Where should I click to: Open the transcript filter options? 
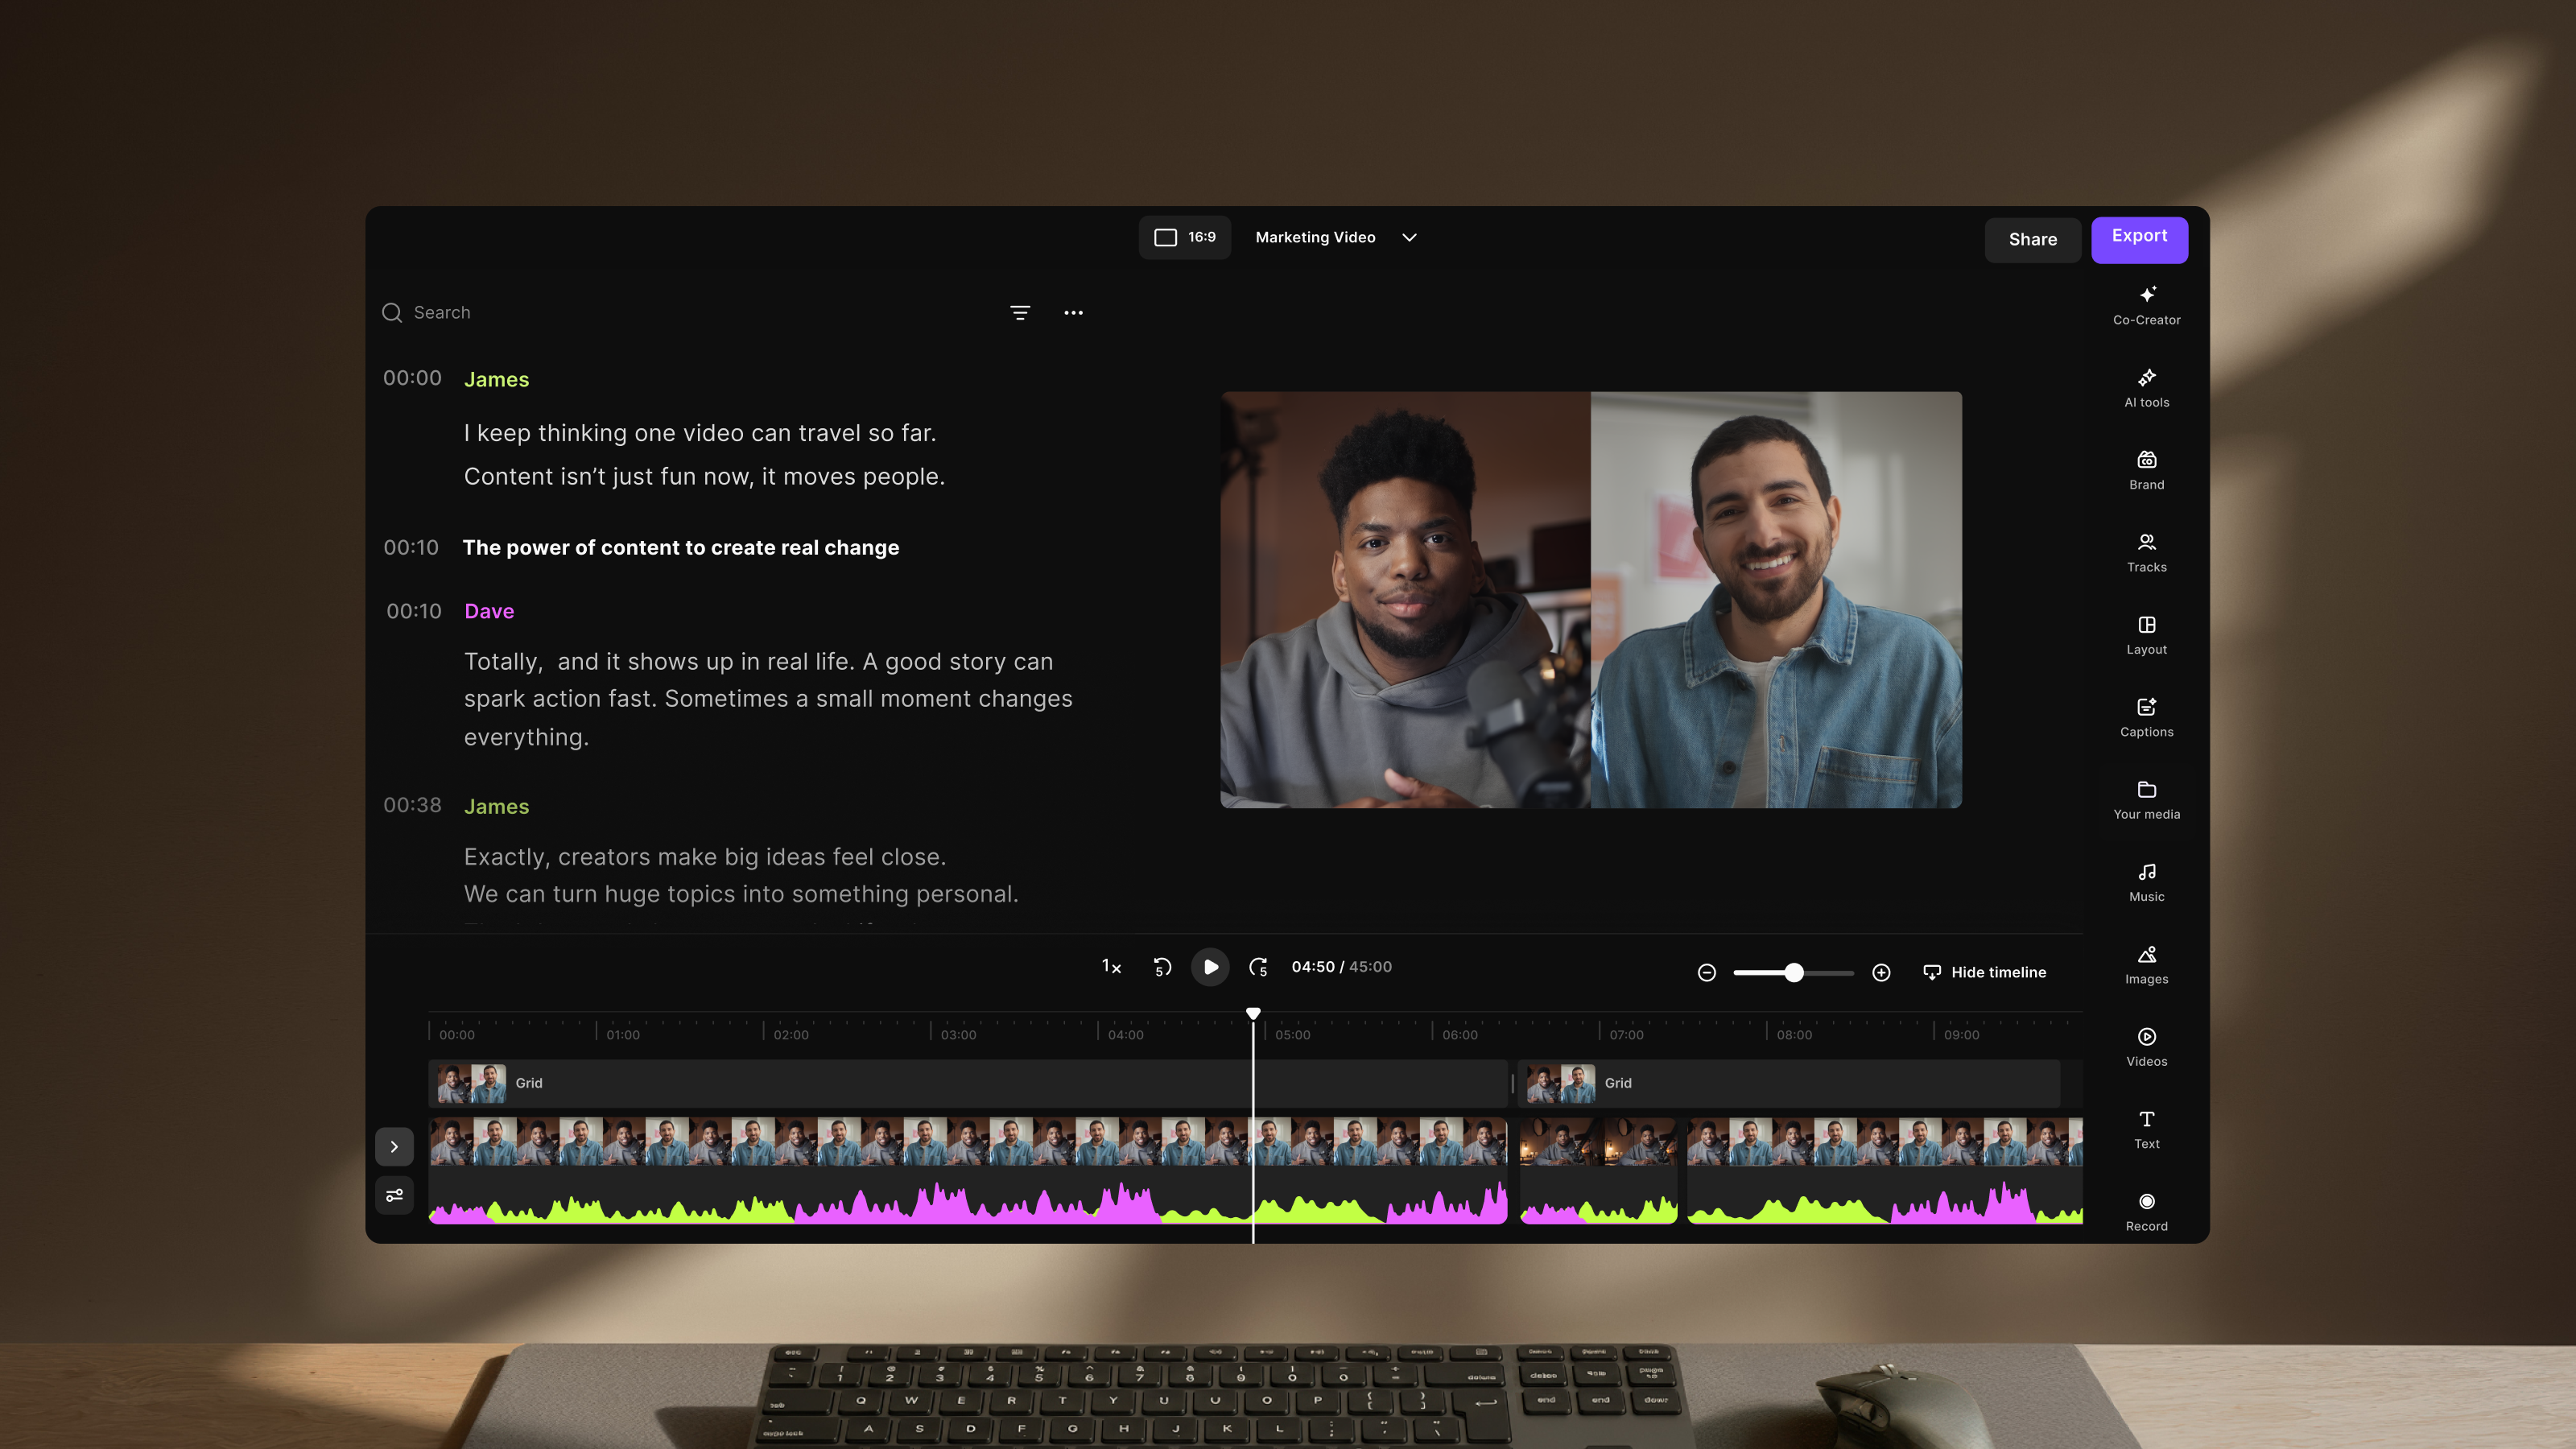(1020, 313)
